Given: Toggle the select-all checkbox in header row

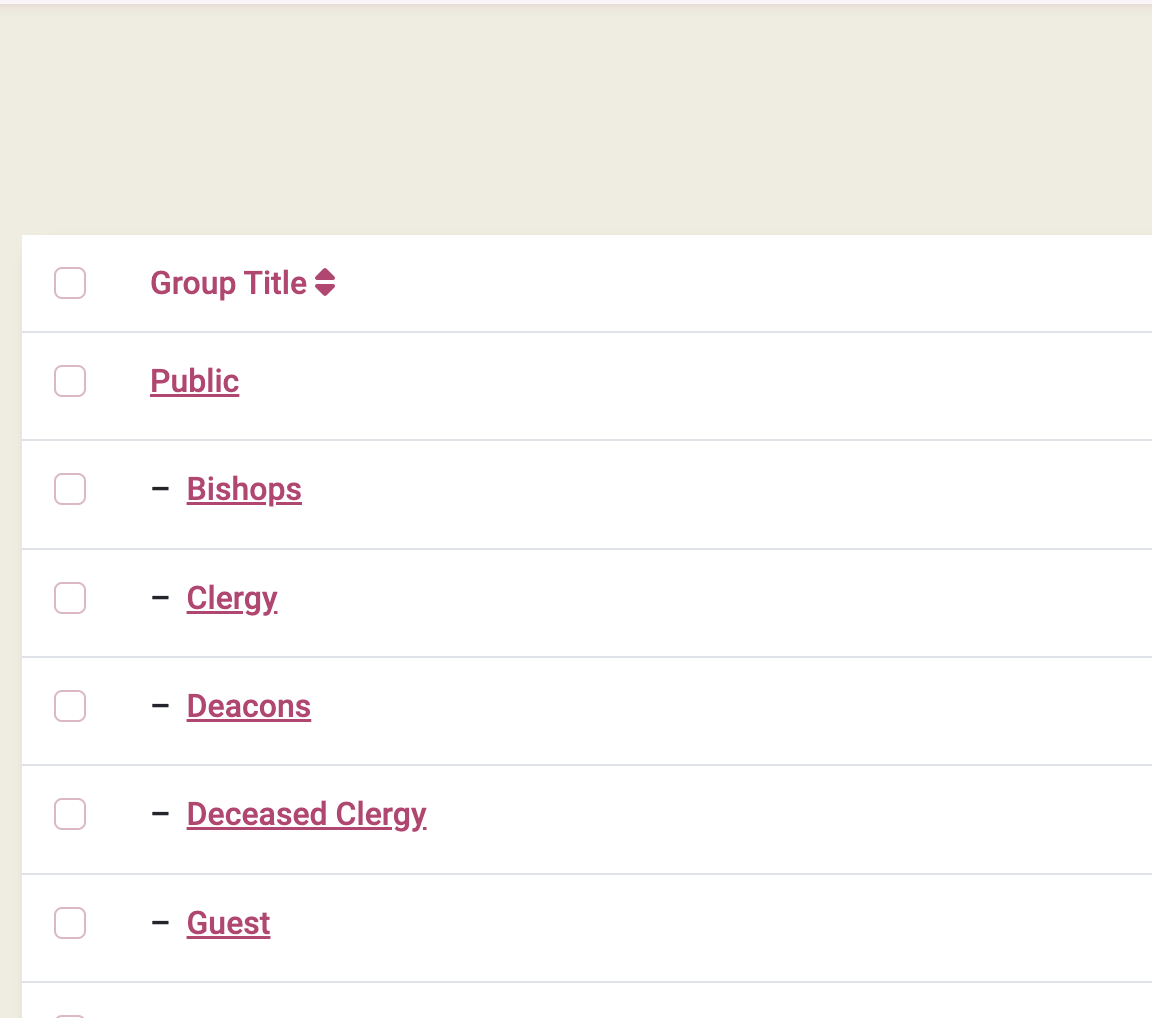Looking at the screenshot, I should coord(70,284).
